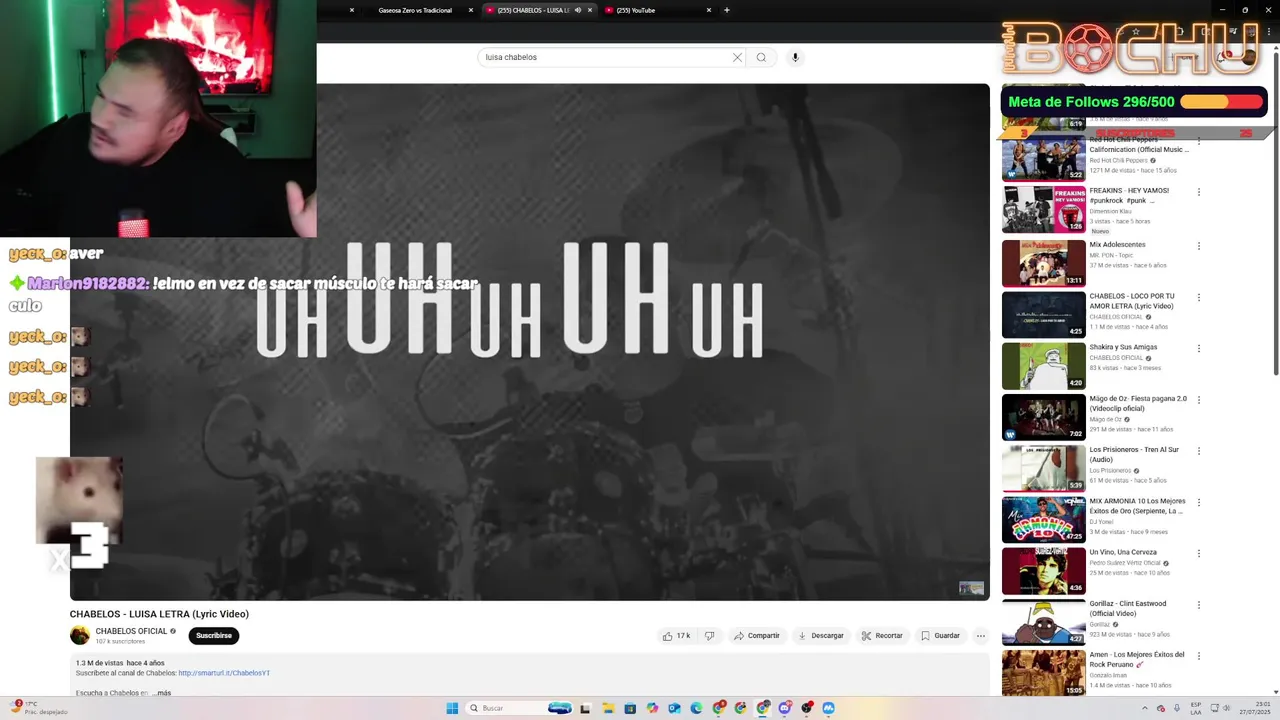Click the microphone icon in the system tray
The height and width of the screenshot is (720, 1280).
(1177, 708)
